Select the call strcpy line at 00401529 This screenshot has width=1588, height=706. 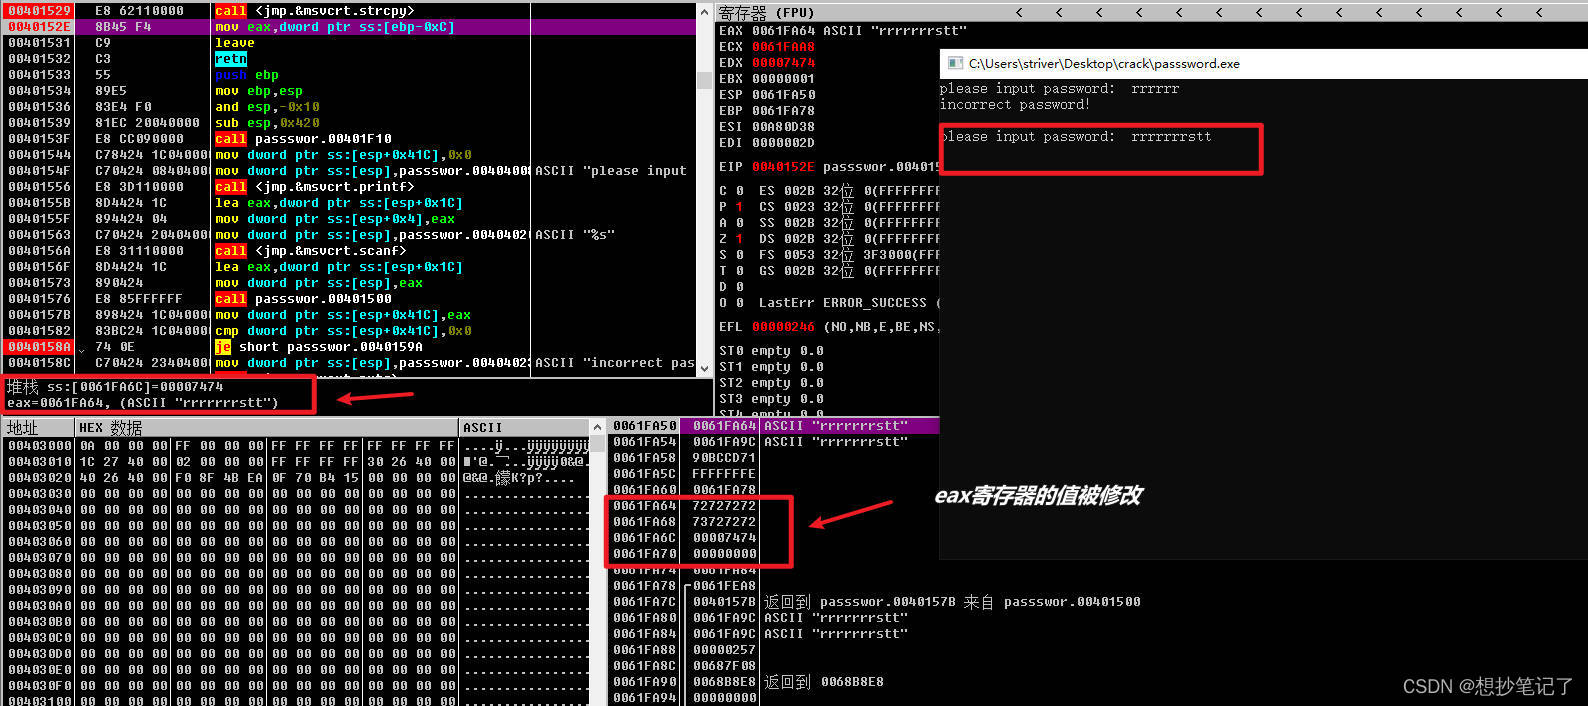click(350, 11)
